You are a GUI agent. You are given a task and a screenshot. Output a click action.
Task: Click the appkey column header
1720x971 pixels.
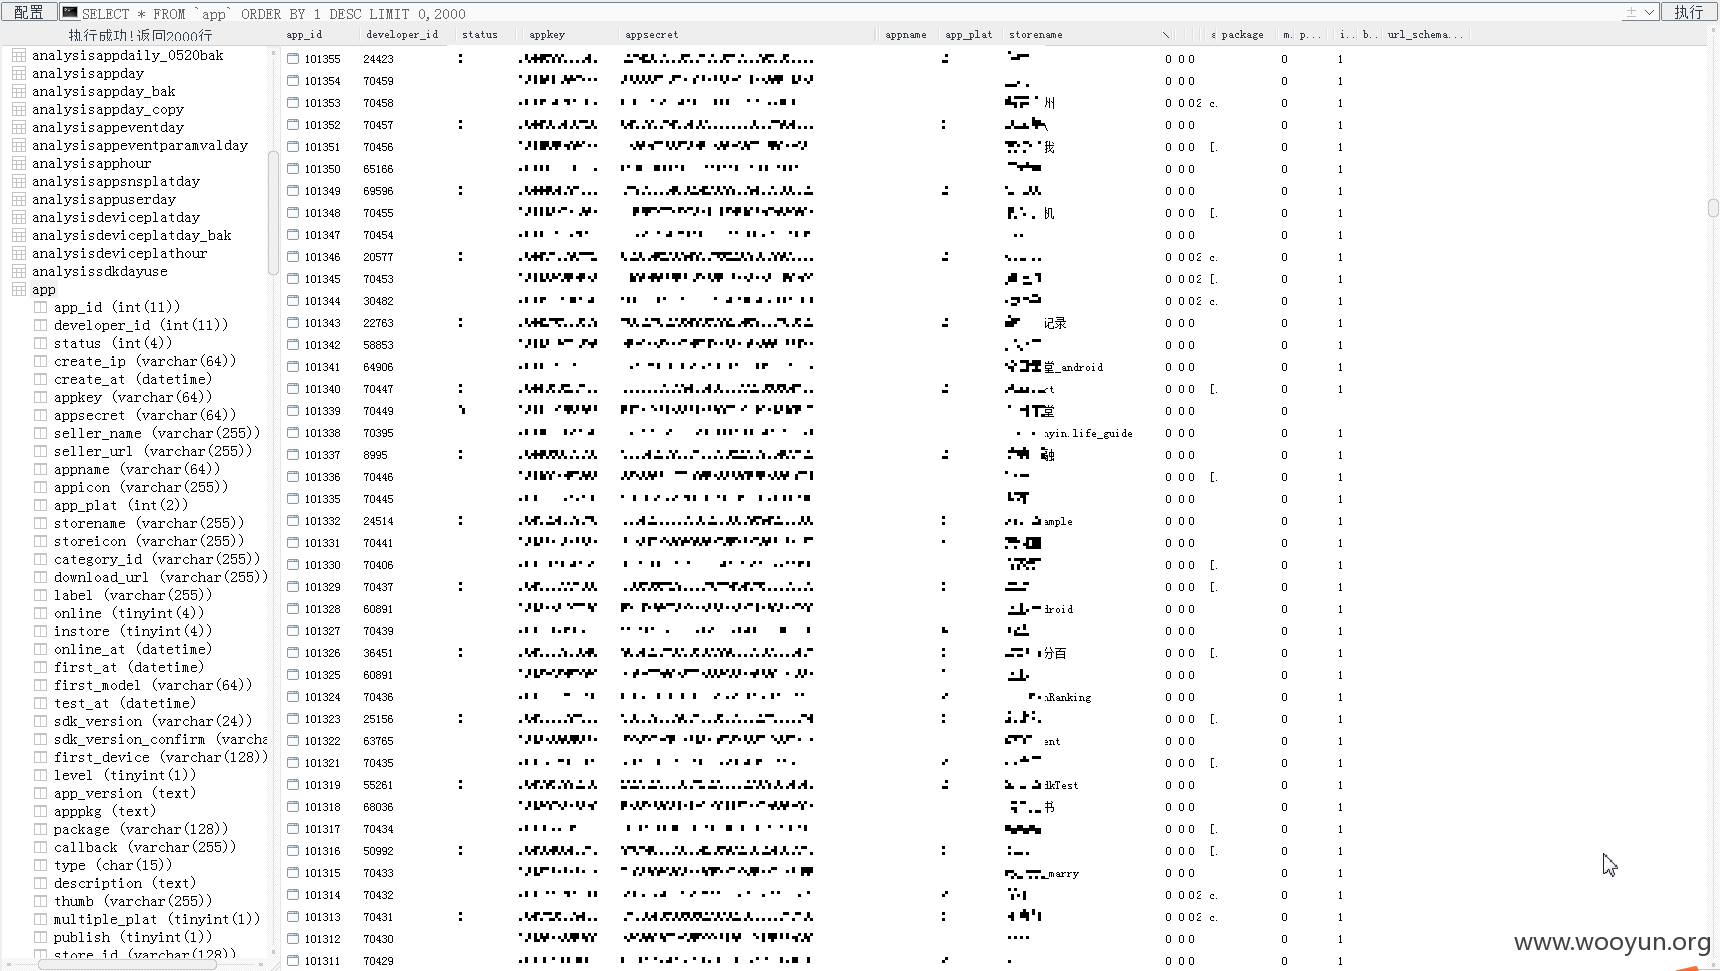(547, 34)
